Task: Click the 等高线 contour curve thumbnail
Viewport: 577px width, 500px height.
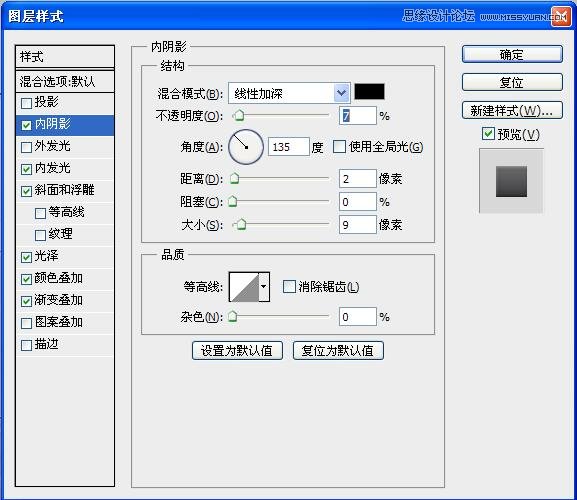Action: pos(244,287)
